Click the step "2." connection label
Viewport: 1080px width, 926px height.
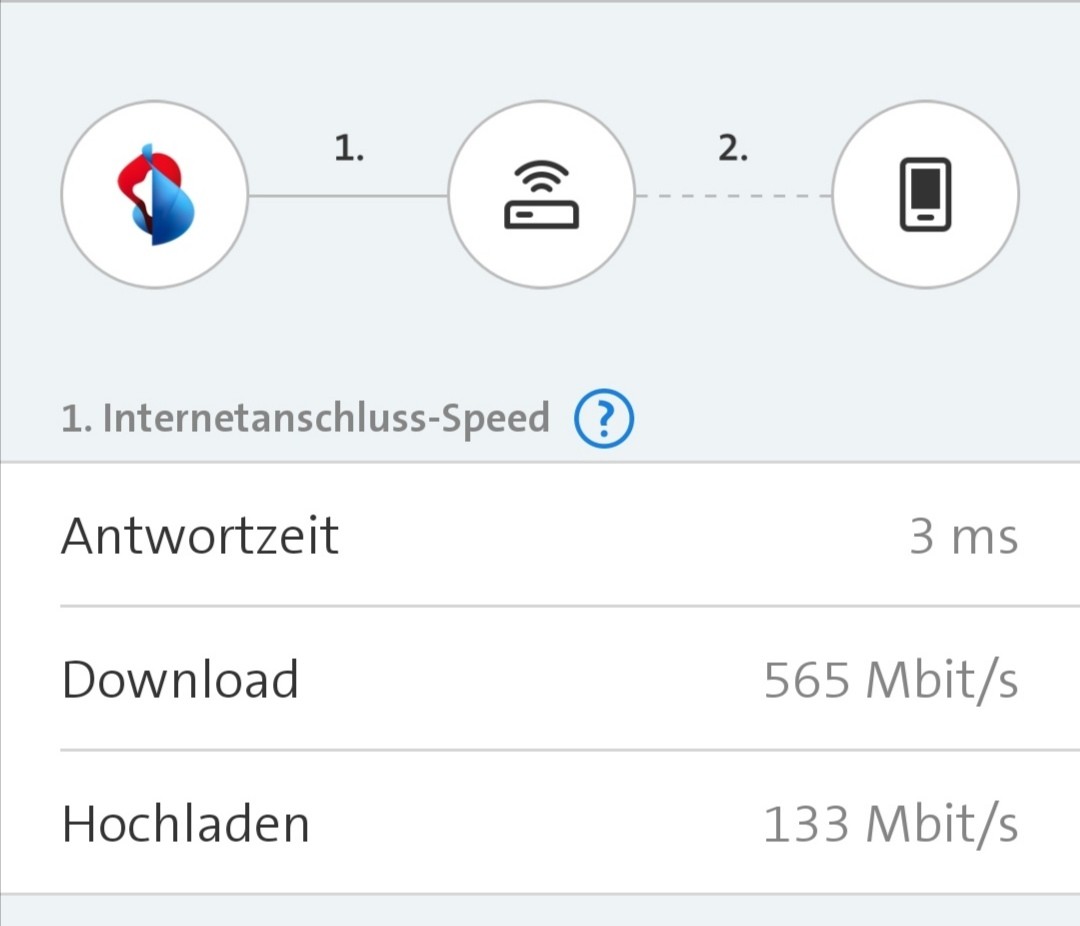(733, 150)
